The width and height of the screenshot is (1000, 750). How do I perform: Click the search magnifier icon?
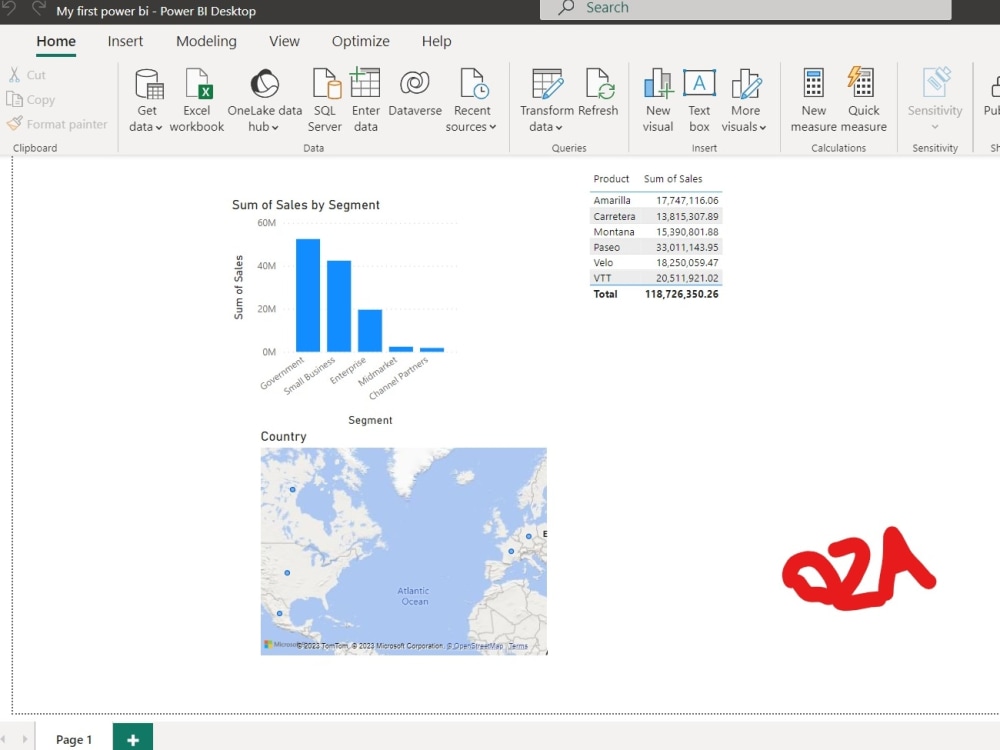pyautogui.click(x=566, y=8)
